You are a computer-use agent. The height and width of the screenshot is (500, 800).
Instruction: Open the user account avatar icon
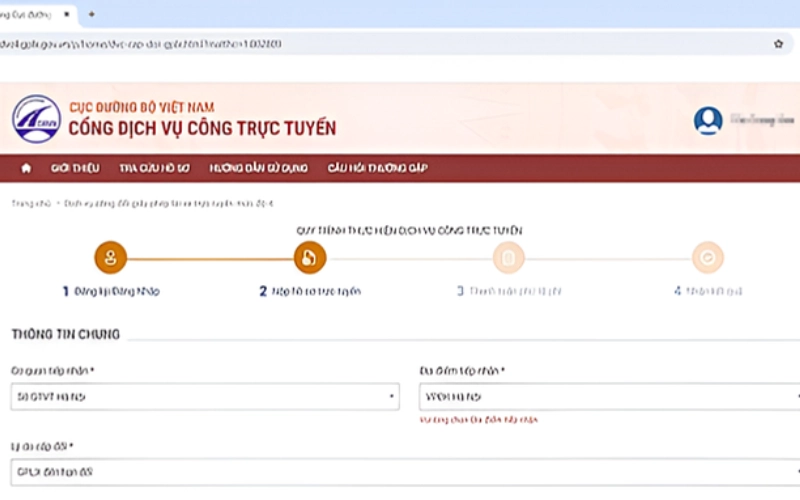click(708, 120)
